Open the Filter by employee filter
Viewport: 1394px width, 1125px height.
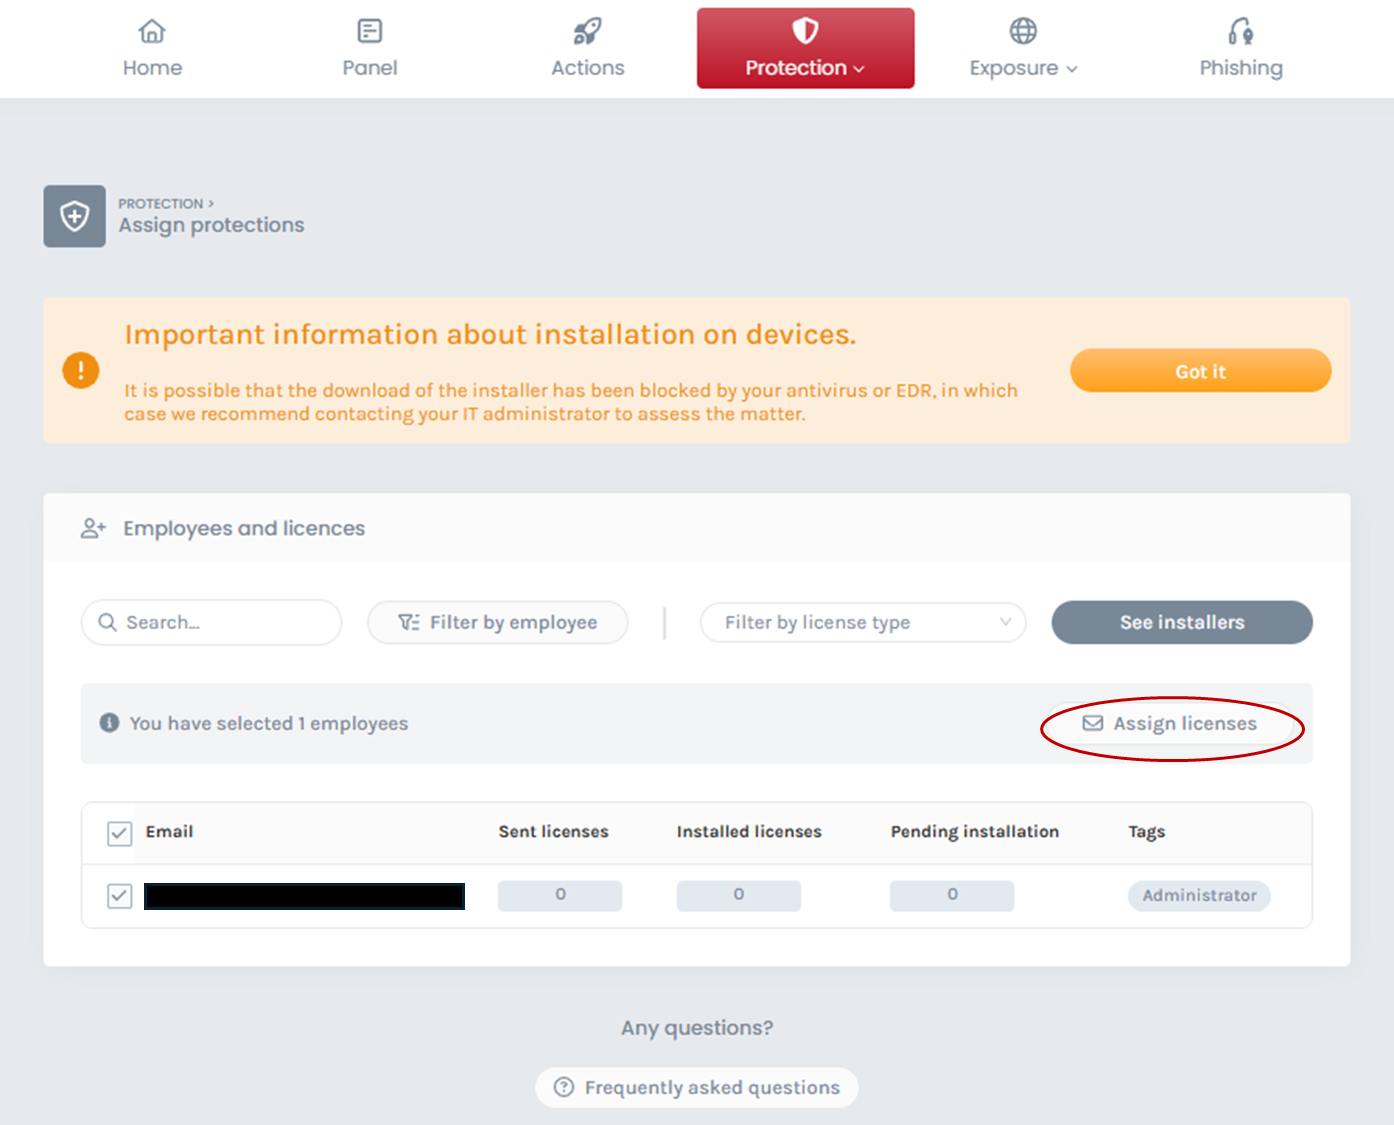click(497, 622)
